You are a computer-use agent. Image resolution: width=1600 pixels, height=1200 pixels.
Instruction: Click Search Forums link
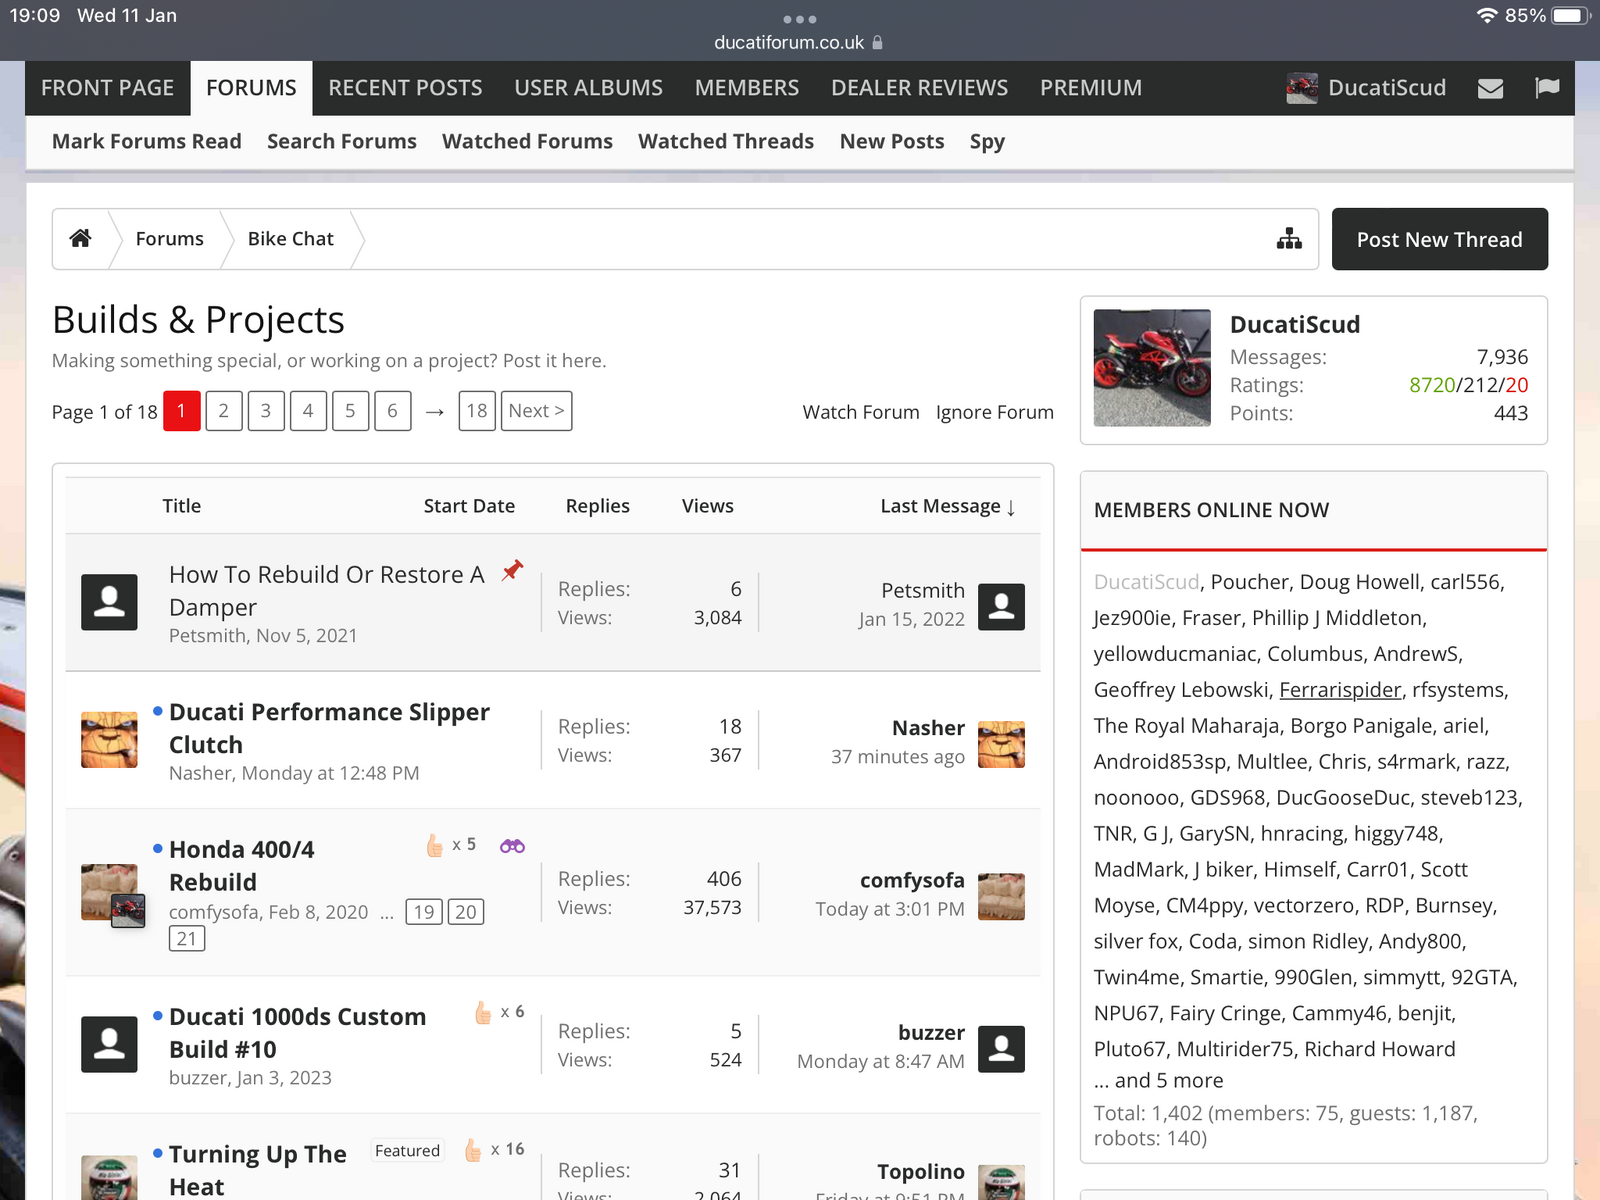tap(342, 142)
